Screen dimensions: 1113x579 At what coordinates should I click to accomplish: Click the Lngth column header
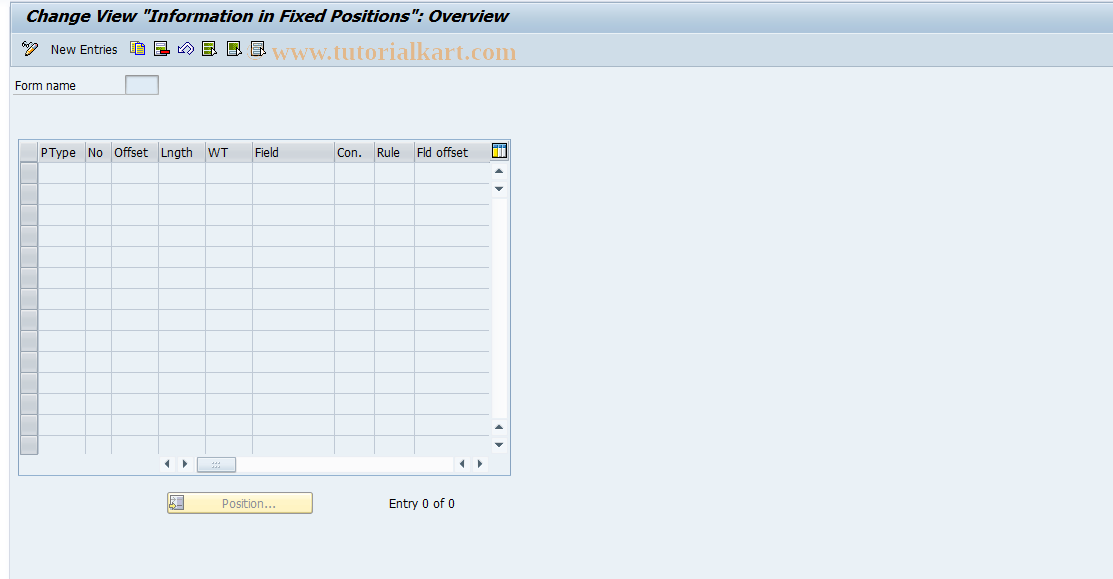pos(182,153)
